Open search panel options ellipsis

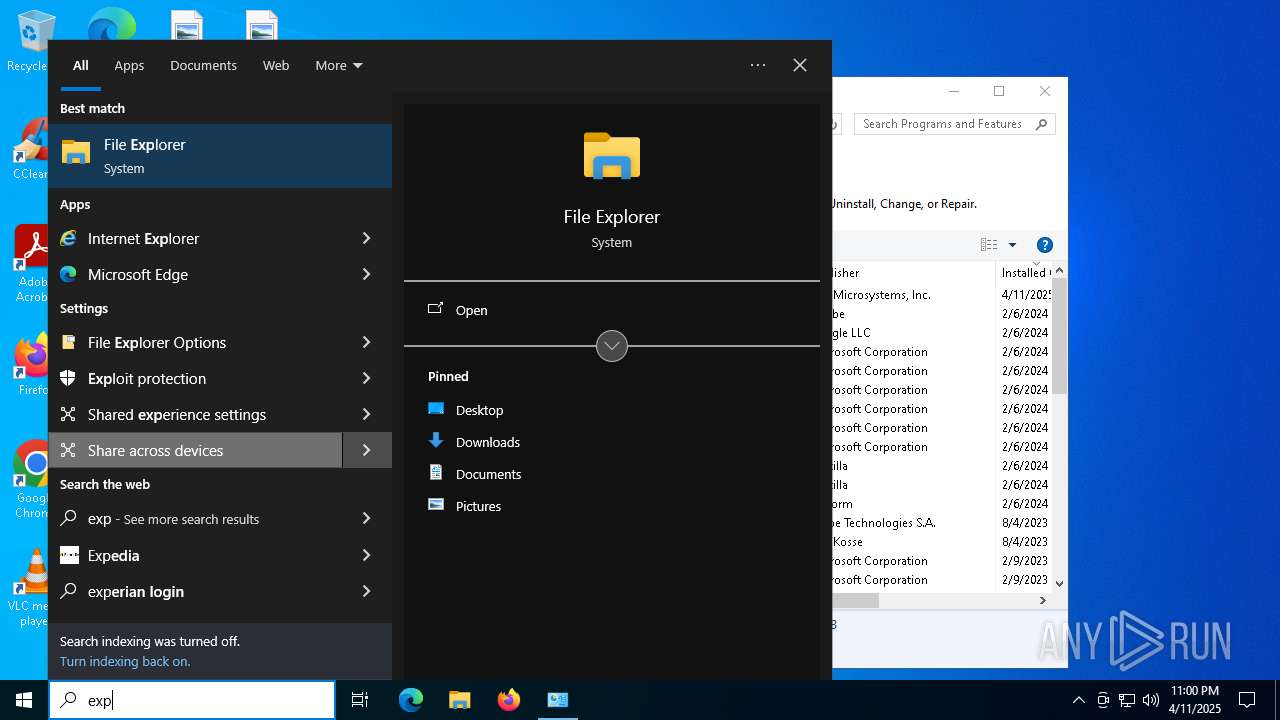[x=758, y=65]
